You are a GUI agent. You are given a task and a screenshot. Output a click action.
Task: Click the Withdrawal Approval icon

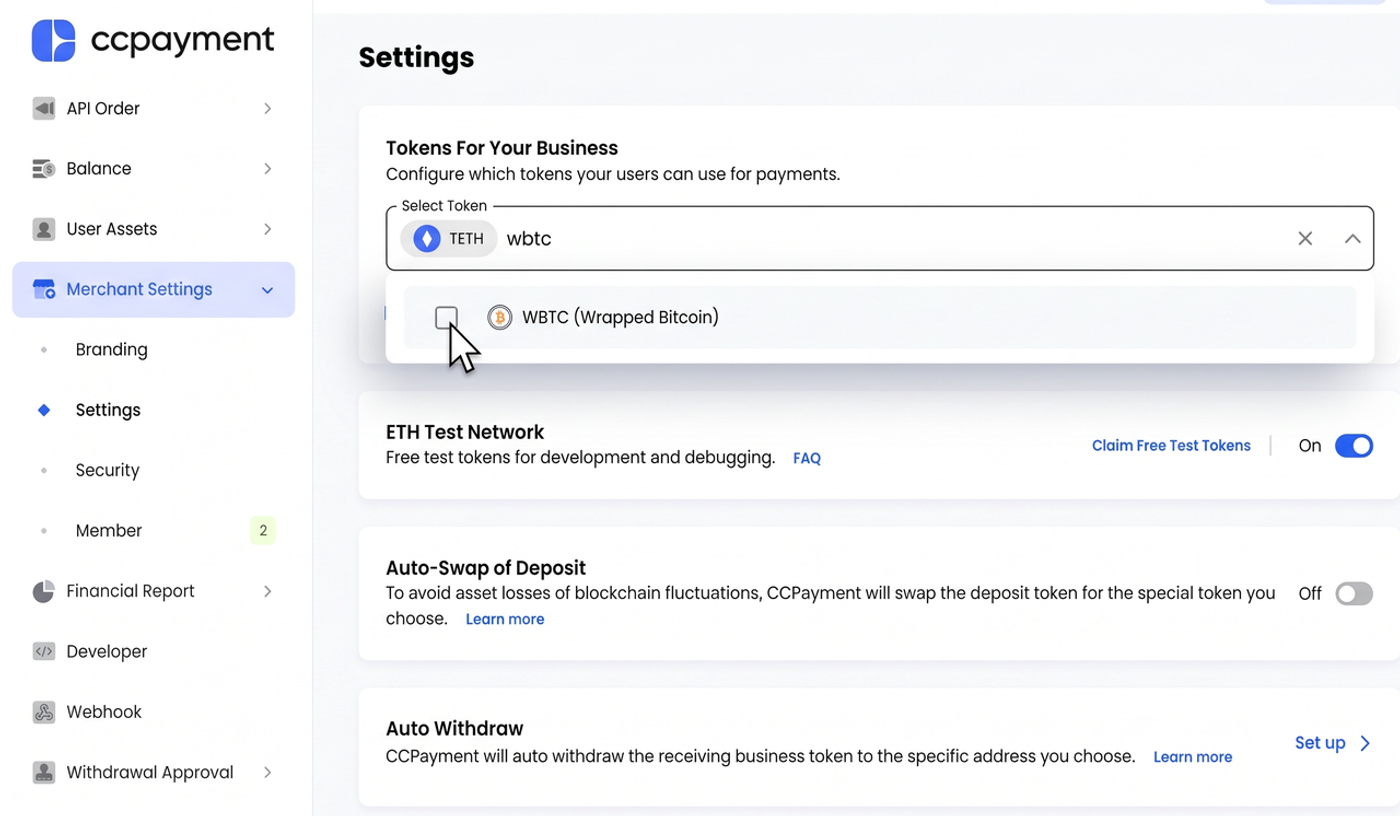(x=44, y=772)
